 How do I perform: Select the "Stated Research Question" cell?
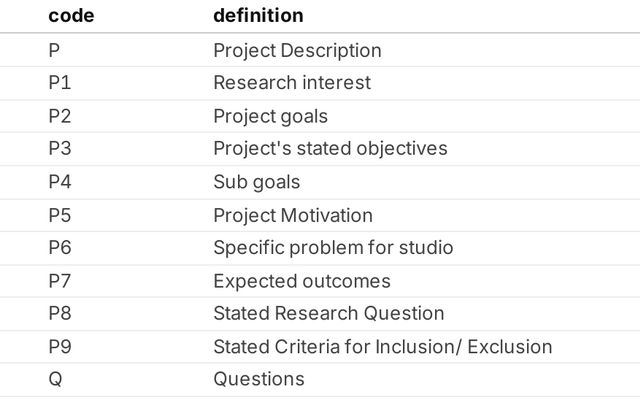[x=328, y=314]
